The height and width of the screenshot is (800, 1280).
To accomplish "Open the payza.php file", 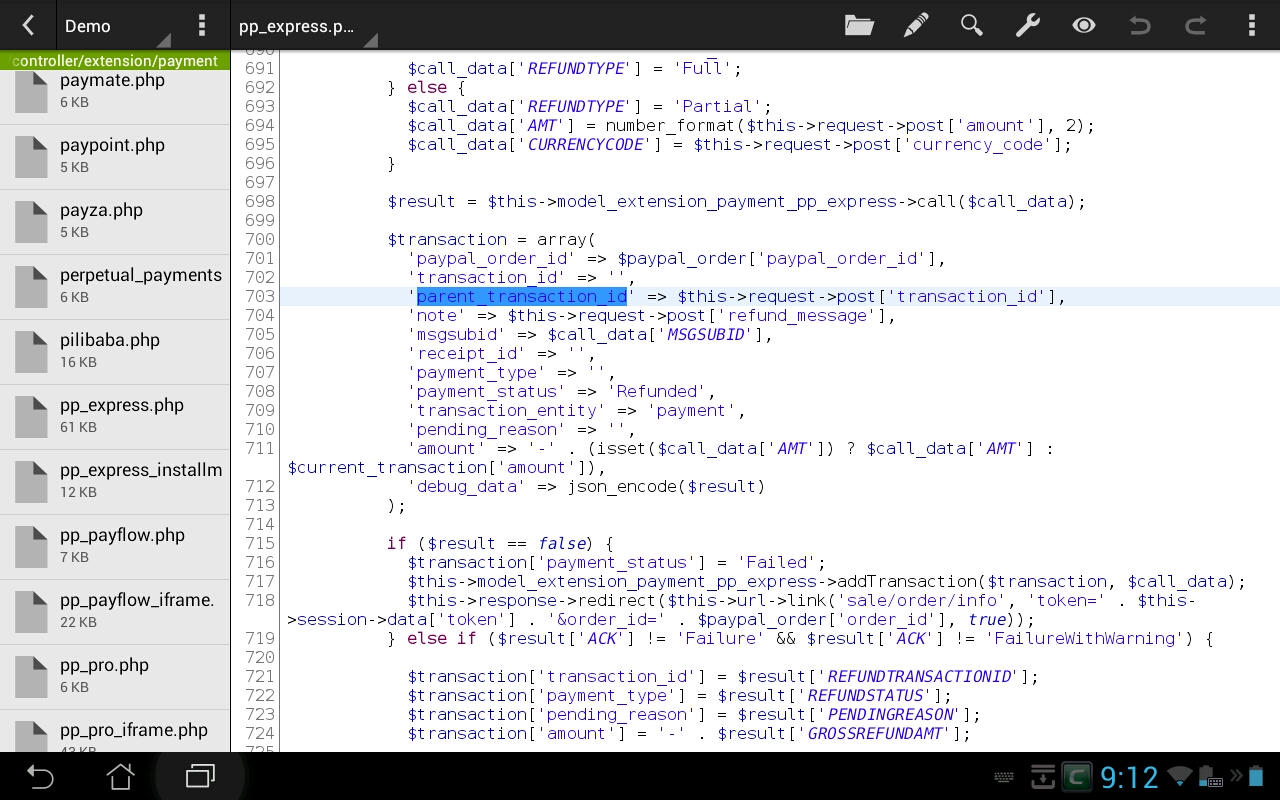I will pyautogui.click(x=115, y=221).
